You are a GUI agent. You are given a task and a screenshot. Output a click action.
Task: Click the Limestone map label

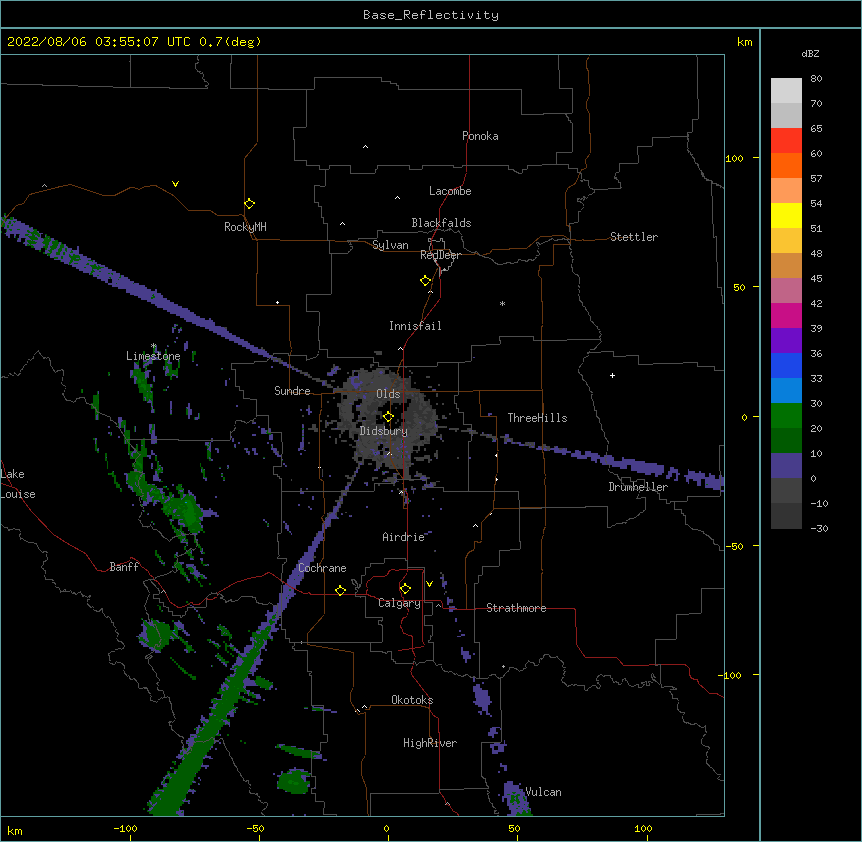[x=153, y=356]
